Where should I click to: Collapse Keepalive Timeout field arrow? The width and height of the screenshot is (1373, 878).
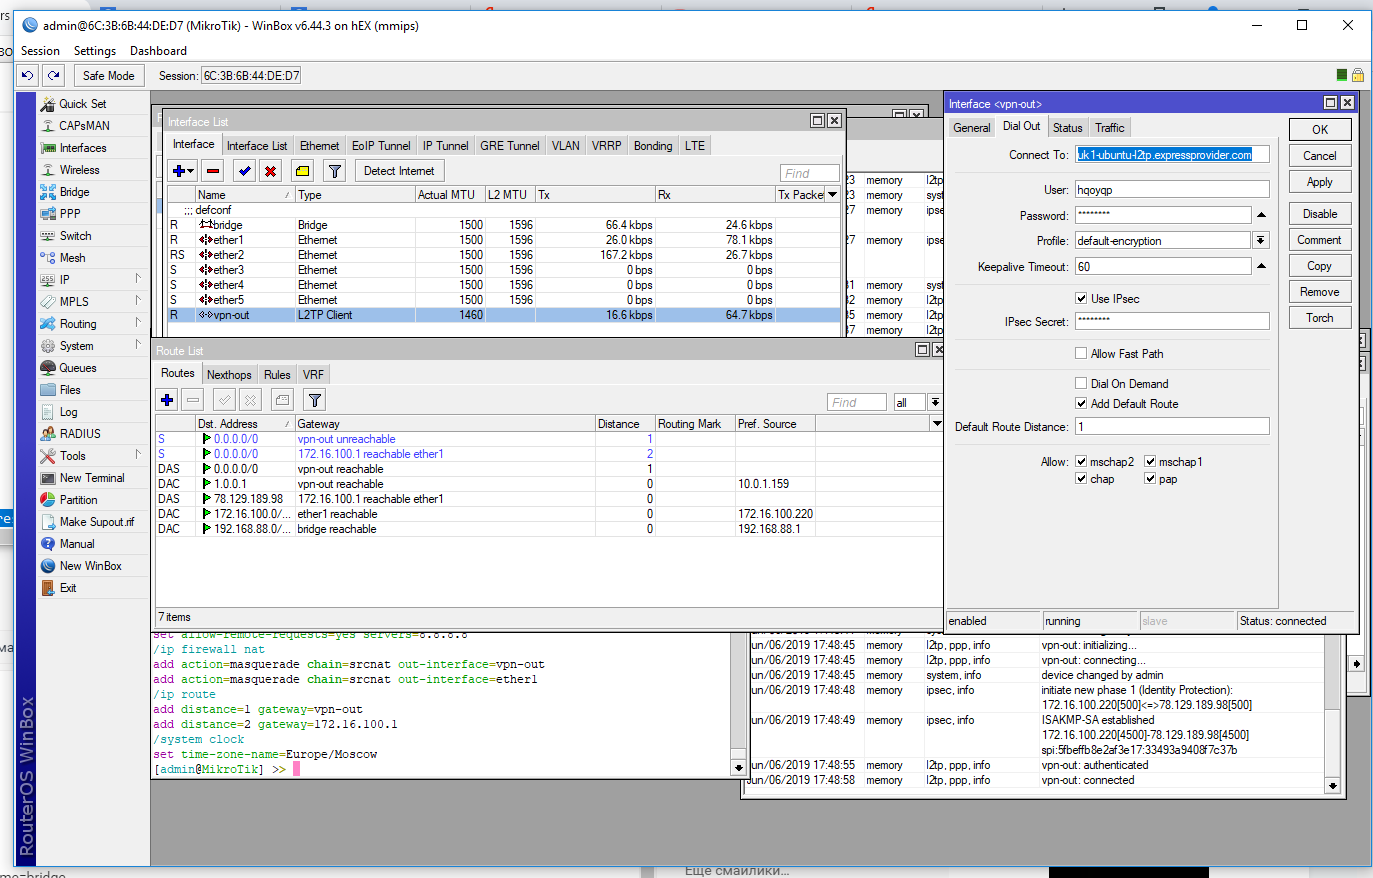pyautogui.click(x=1261, y=266)
